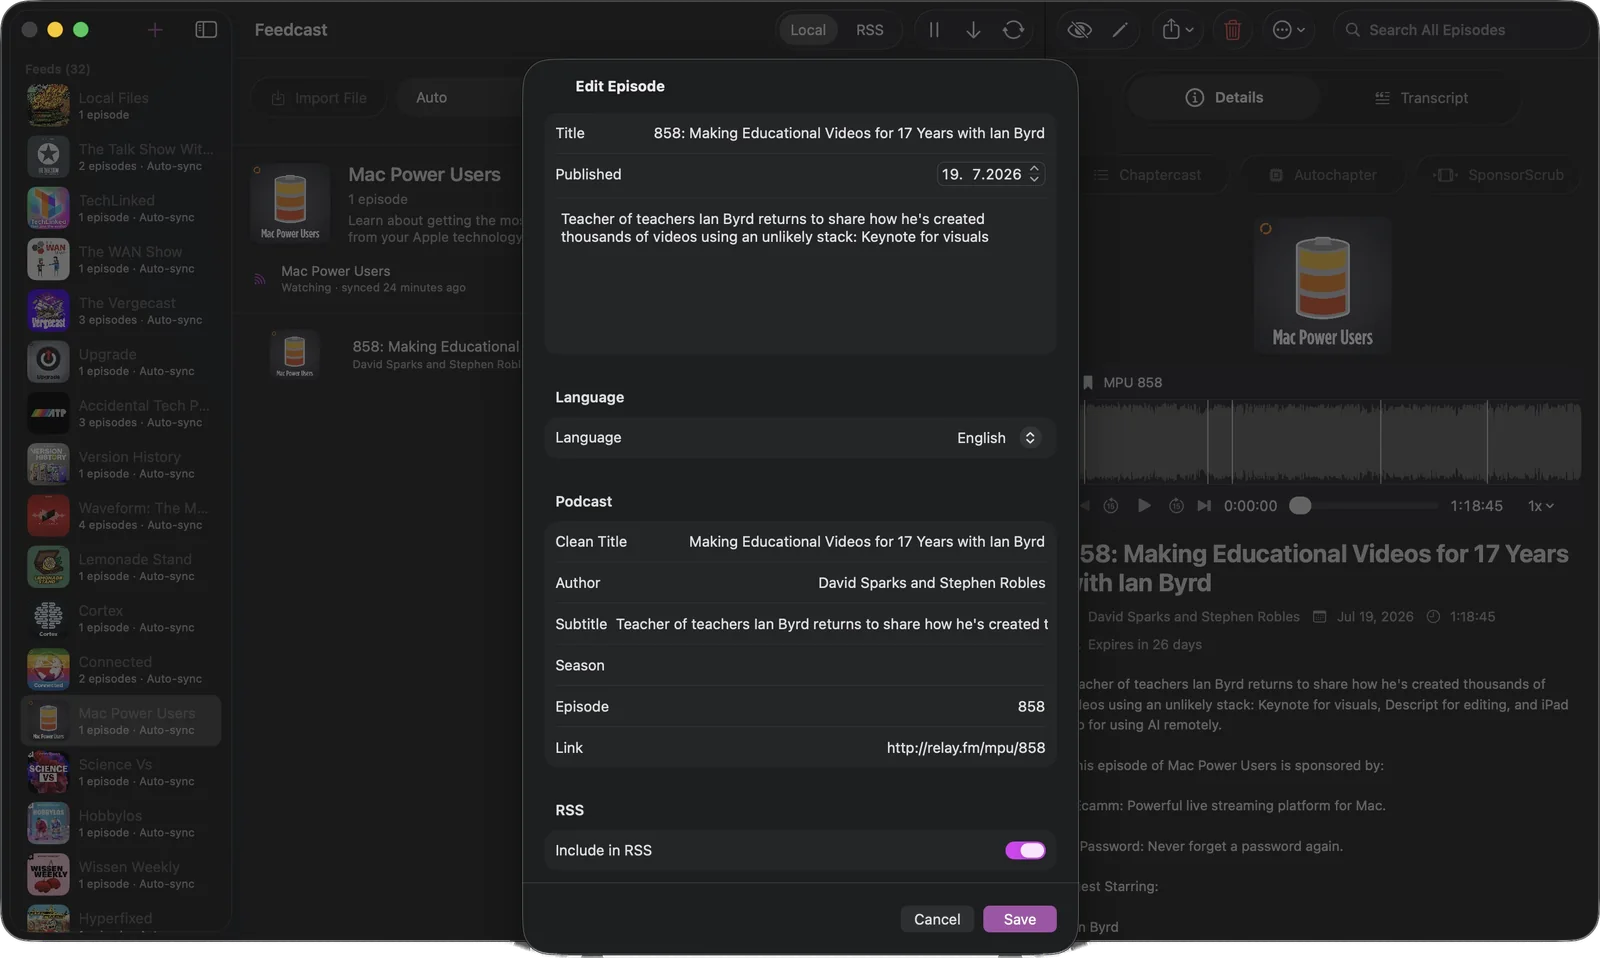Click the Mac Power Users artwork in details
Image resolution: width=1600 pixels, height=958 pixels.
[1322, 285]
